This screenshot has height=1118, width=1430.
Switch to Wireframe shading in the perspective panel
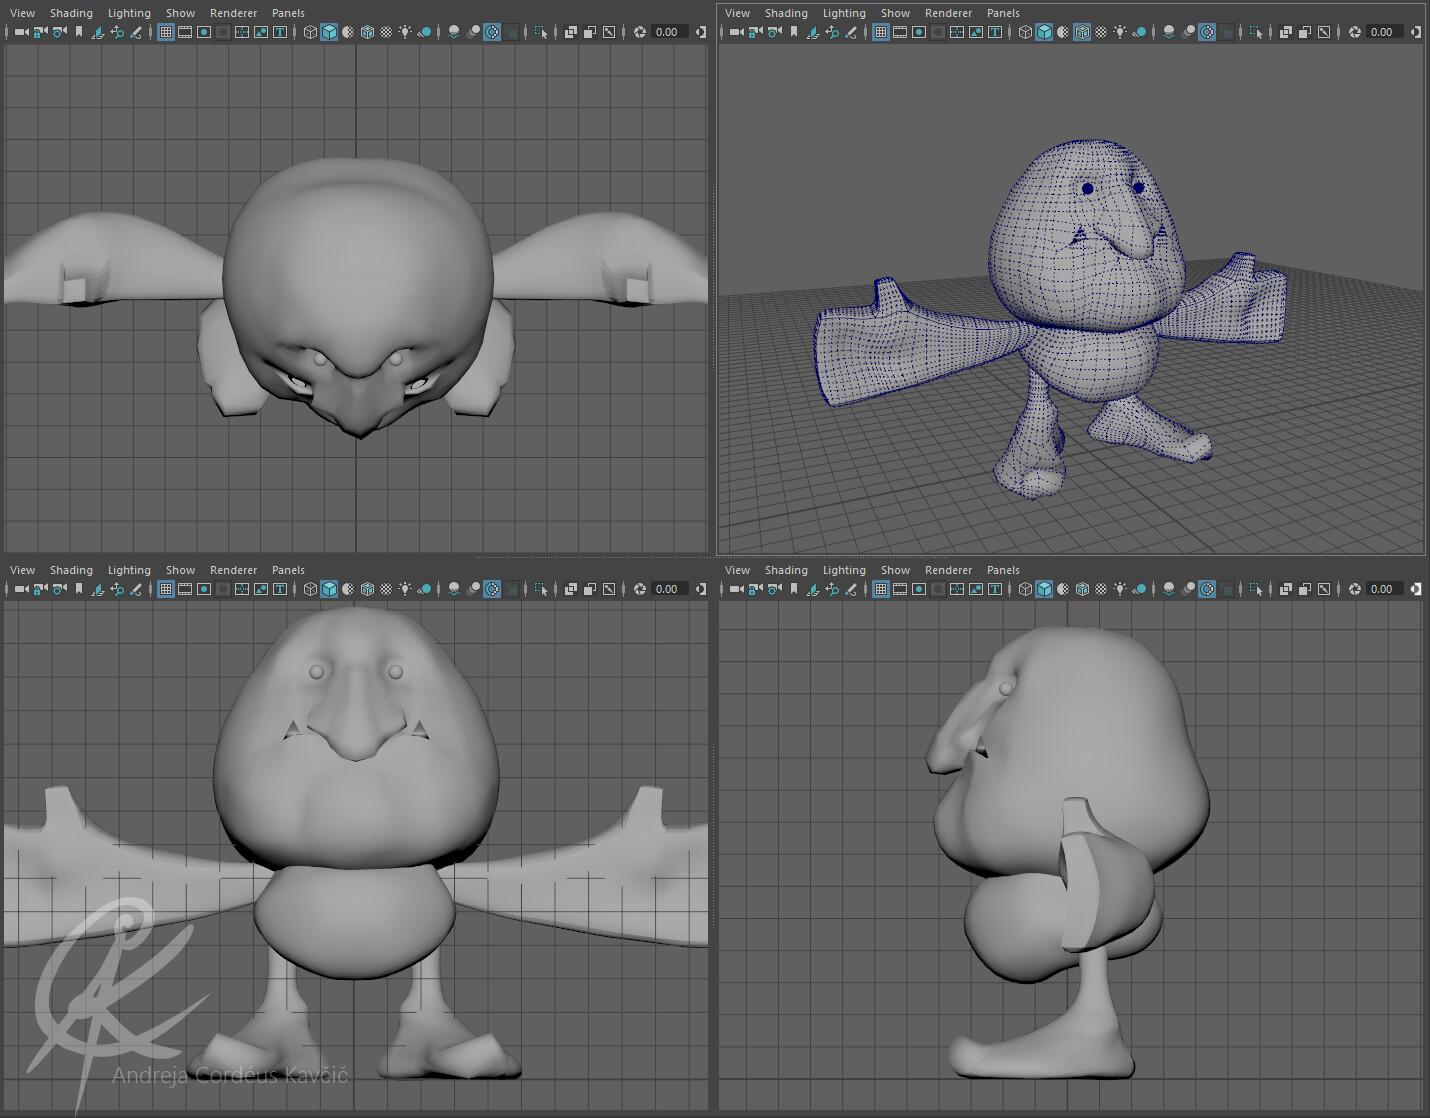tap(1025, 32)
